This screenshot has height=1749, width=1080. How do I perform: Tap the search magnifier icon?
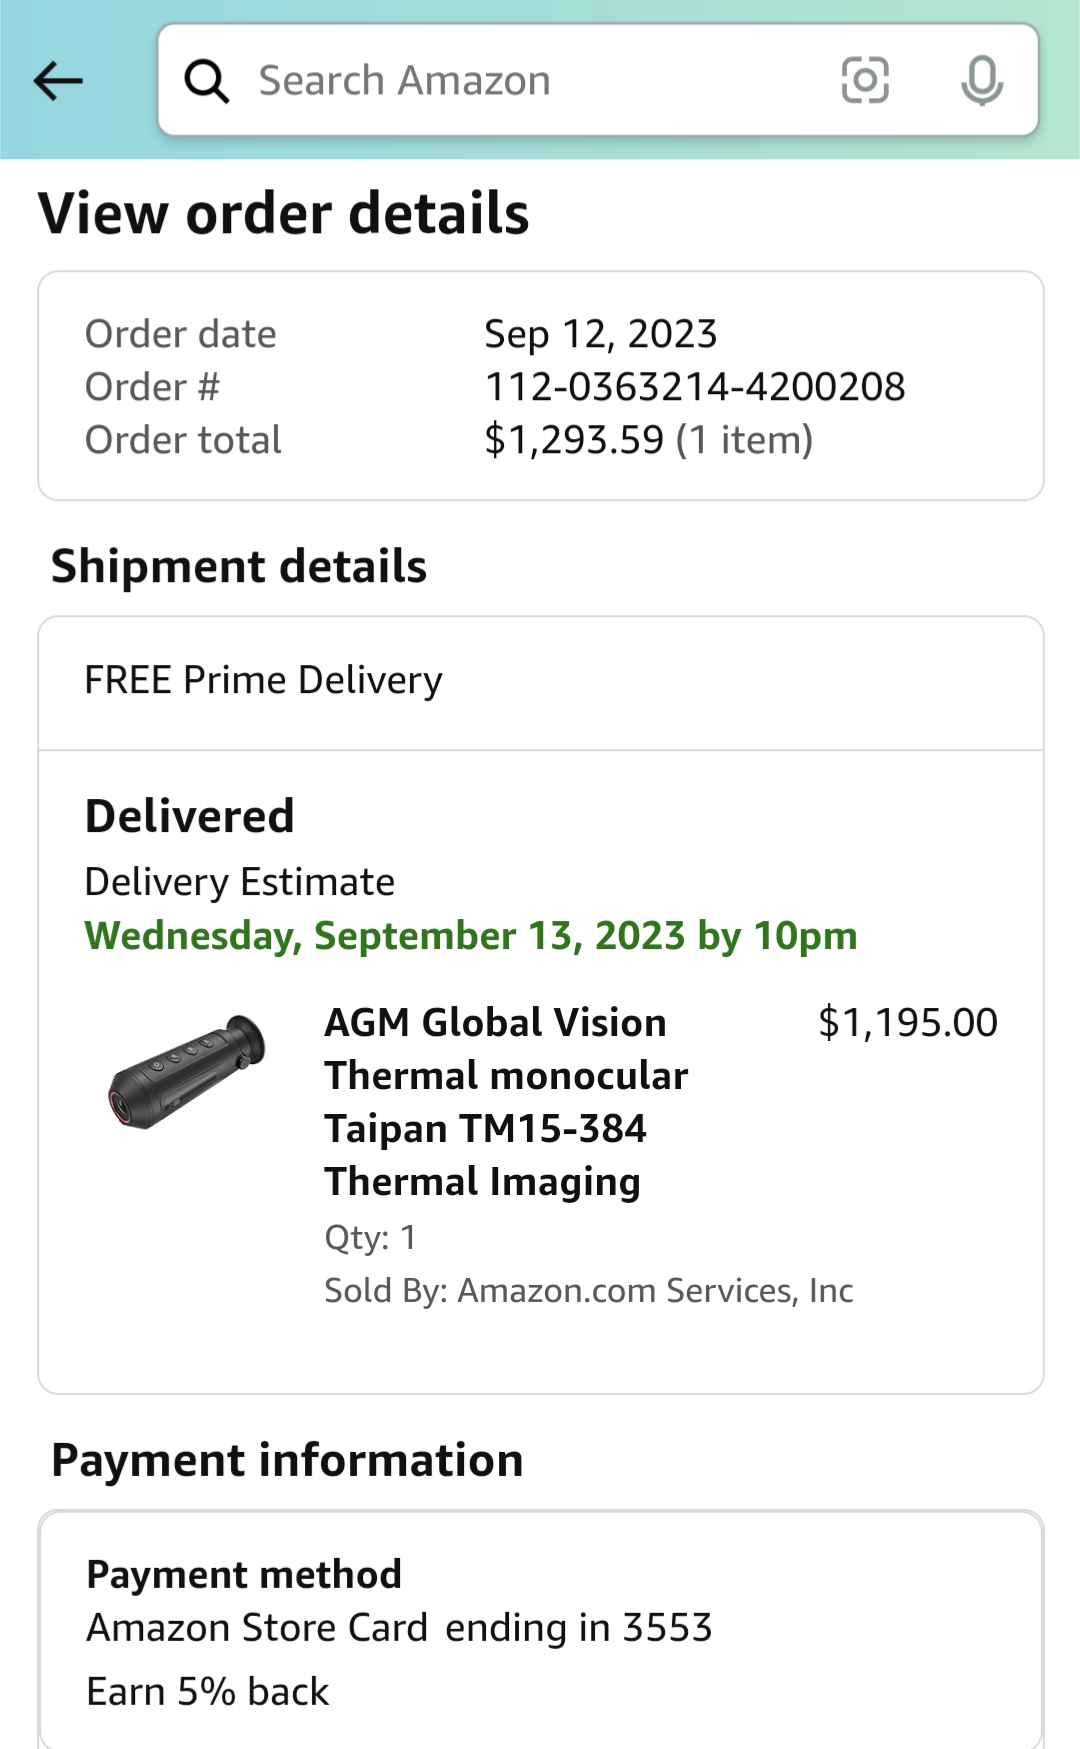pyautogui.click(x=207, y=81)
